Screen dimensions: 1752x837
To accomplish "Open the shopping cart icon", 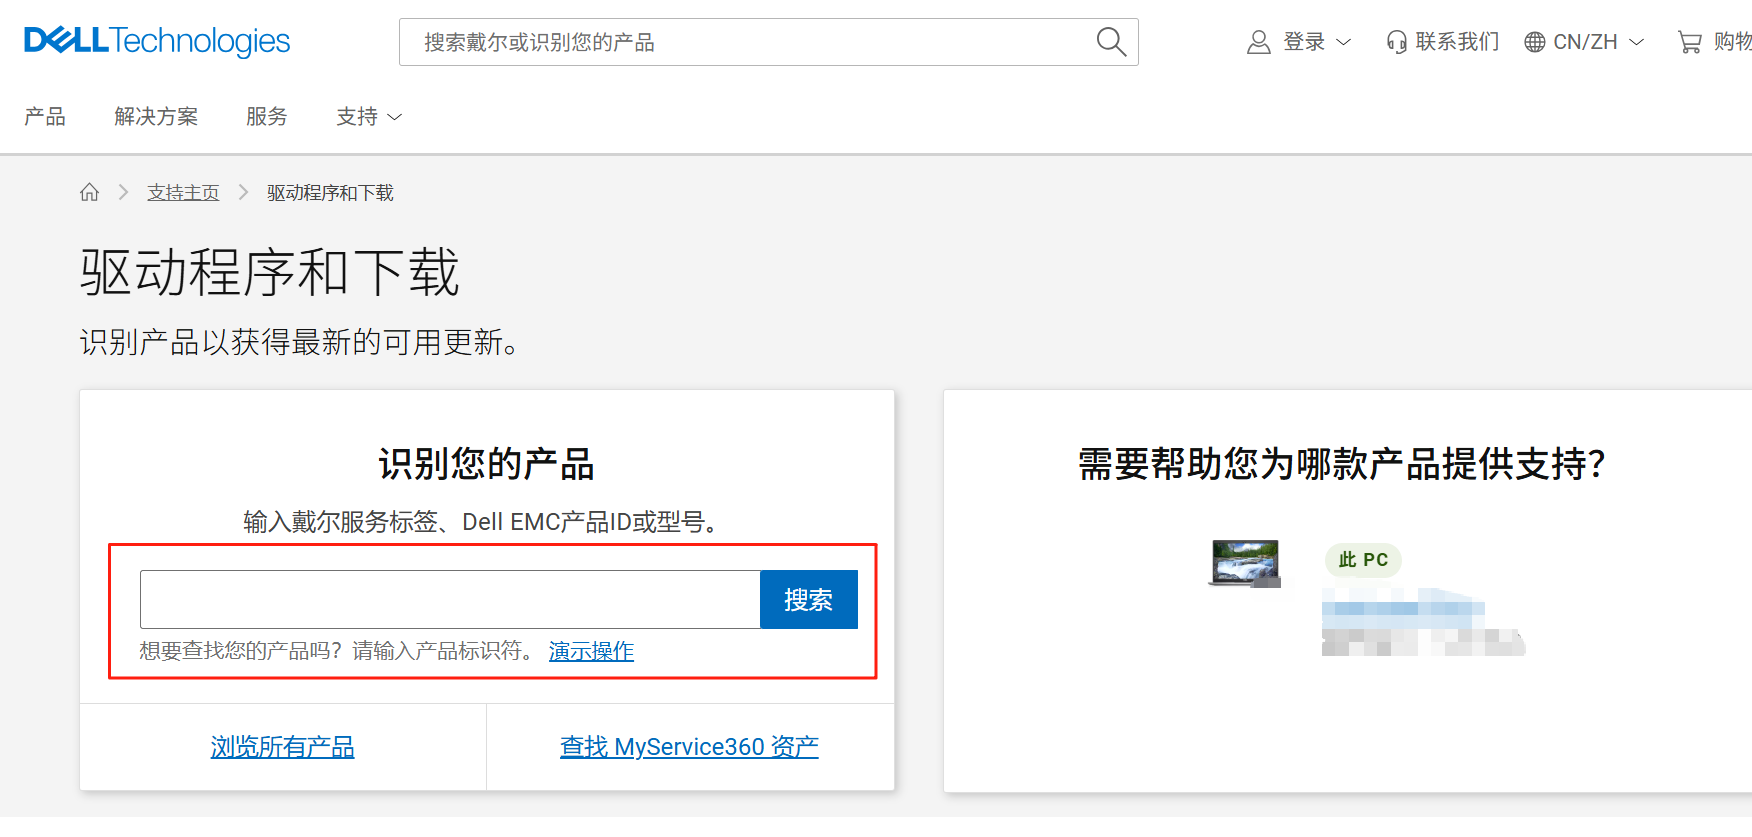I will 1689,42.
